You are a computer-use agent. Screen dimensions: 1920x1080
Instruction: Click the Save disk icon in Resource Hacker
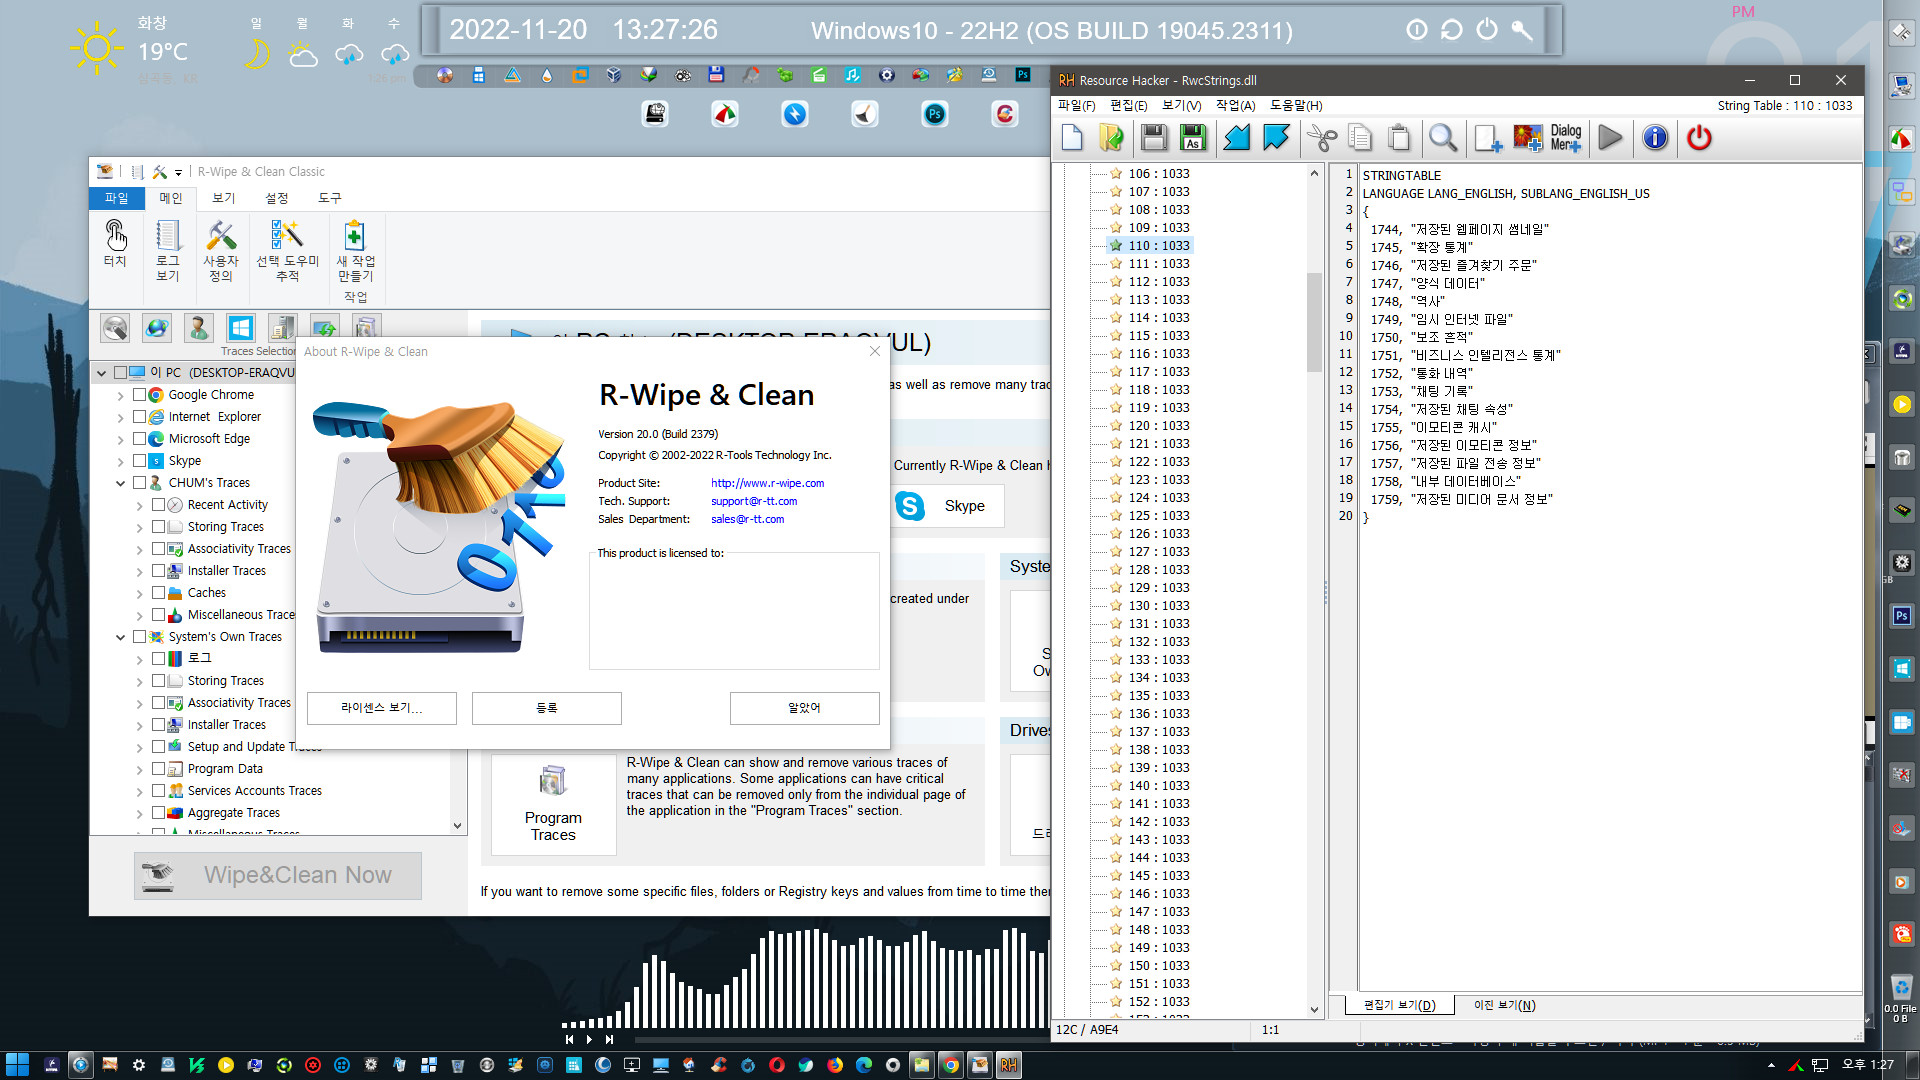(1153, 138)
